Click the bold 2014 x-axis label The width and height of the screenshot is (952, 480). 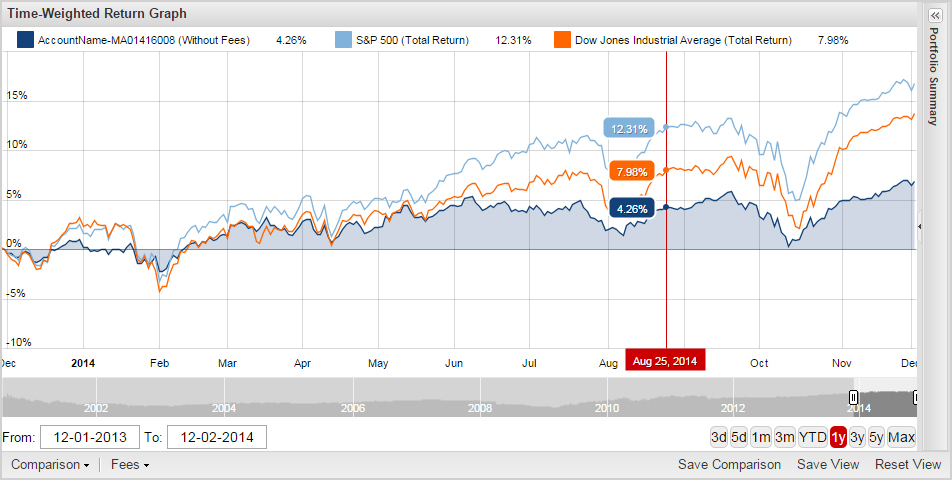point(83,363)
